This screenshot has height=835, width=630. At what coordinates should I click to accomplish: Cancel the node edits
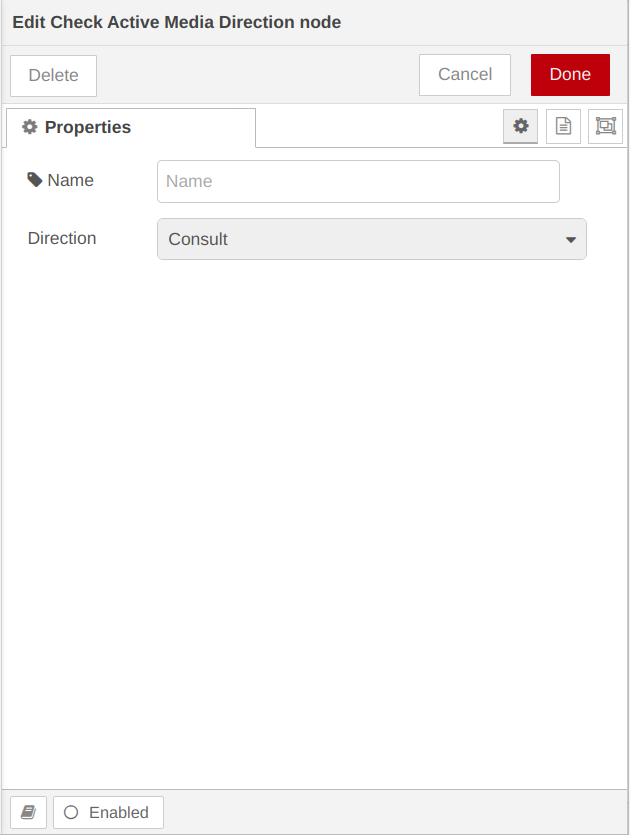click(465, 75)
